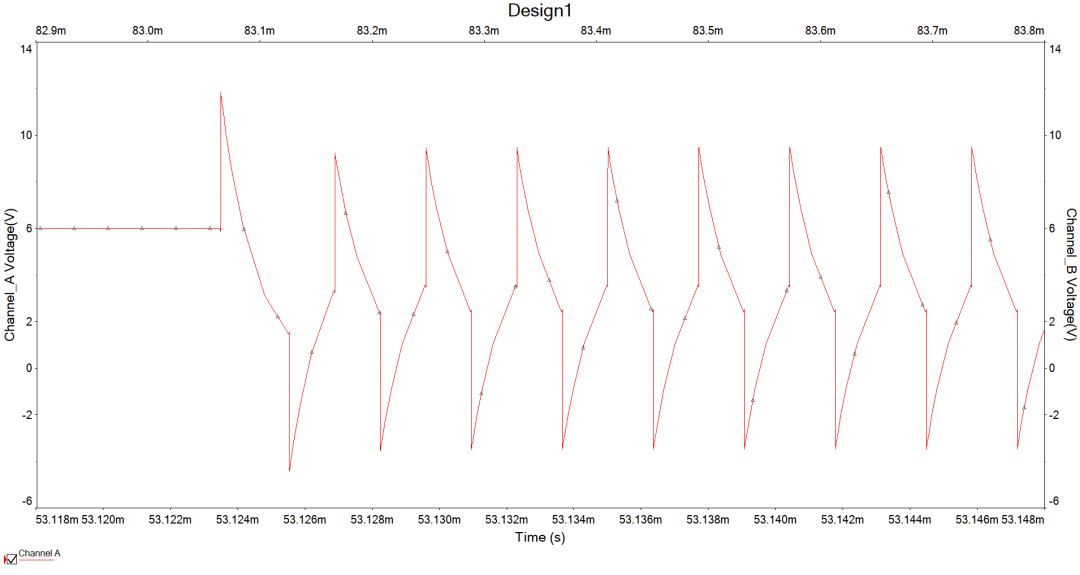
Task: Click the 53.136m time tick label
Action: (x=641, y=520)
